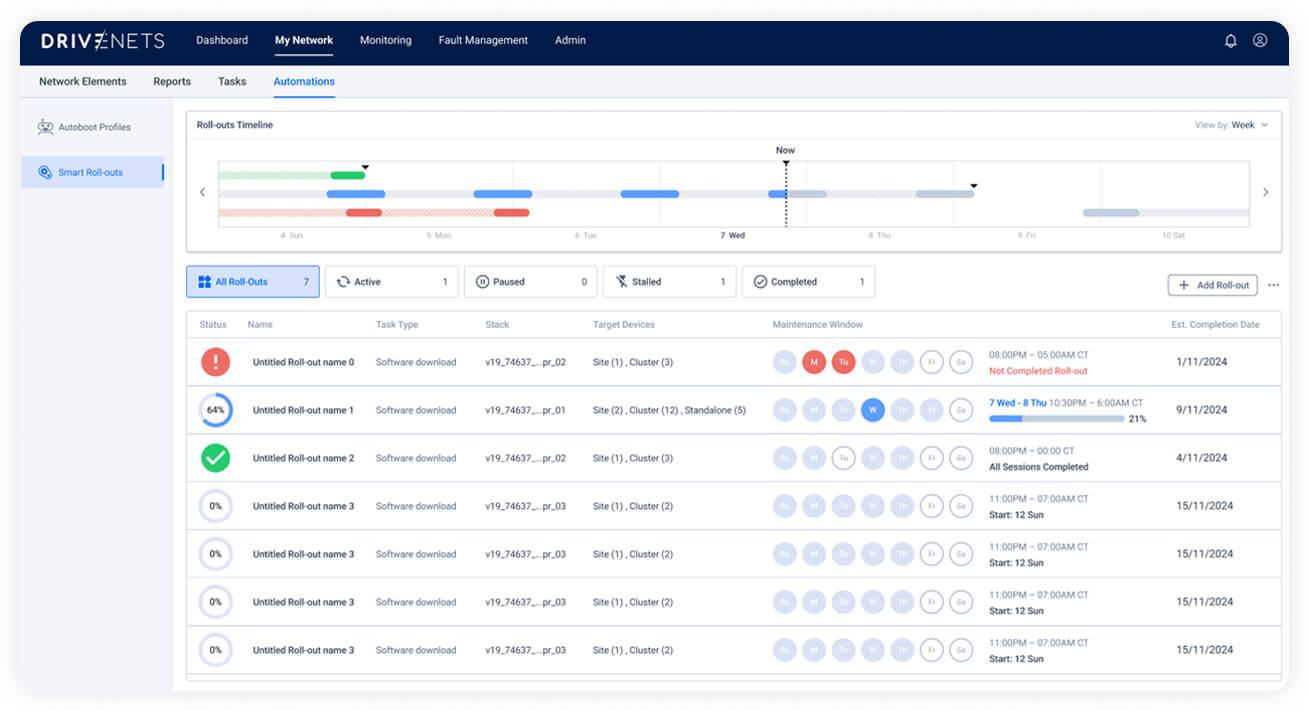Viewport: 1308px width, 711px height.
Task: Toggle Tuesday in Roll-out name 2 row
Action: 843,458
